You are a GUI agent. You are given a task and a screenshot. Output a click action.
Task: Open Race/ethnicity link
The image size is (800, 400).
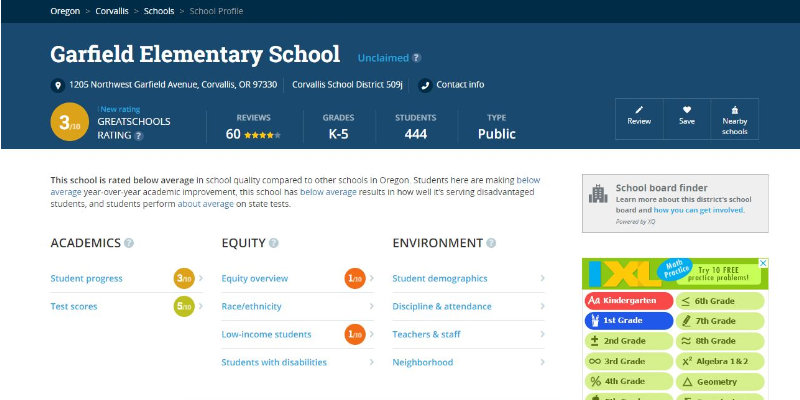point(252,307)
